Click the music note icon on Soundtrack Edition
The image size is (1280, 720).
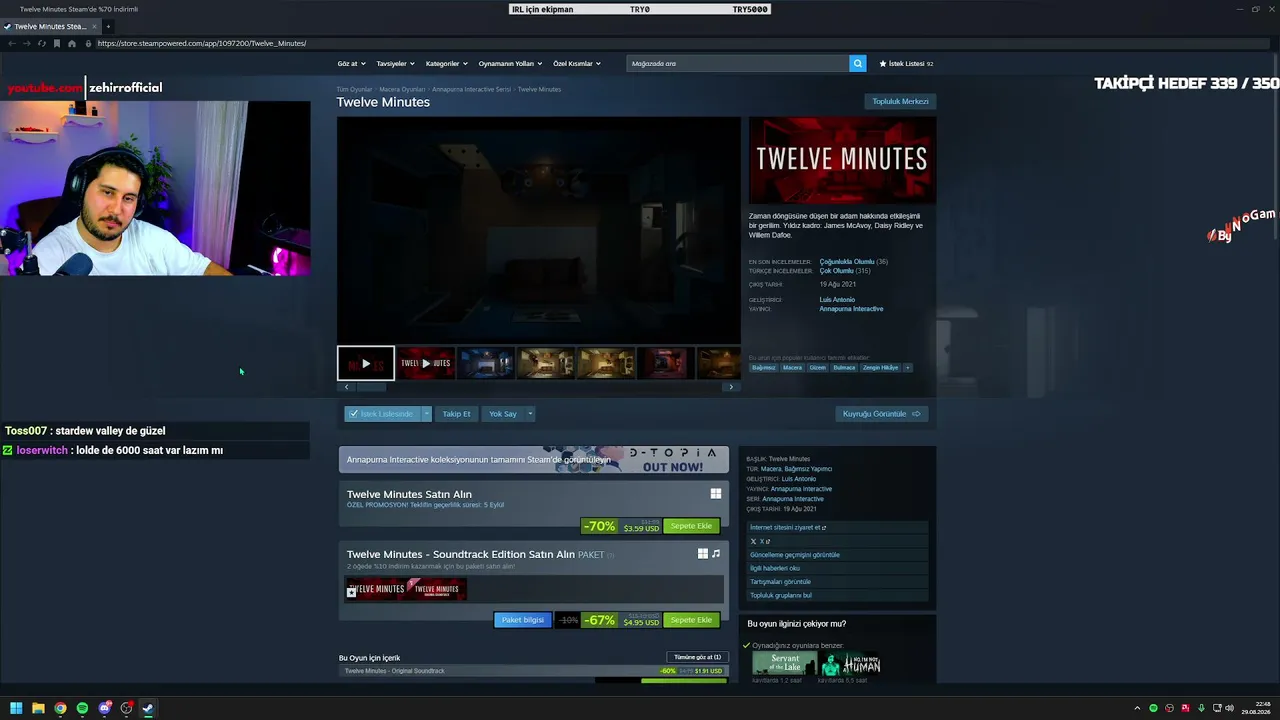pyautogui.click(x=716, y=553)
